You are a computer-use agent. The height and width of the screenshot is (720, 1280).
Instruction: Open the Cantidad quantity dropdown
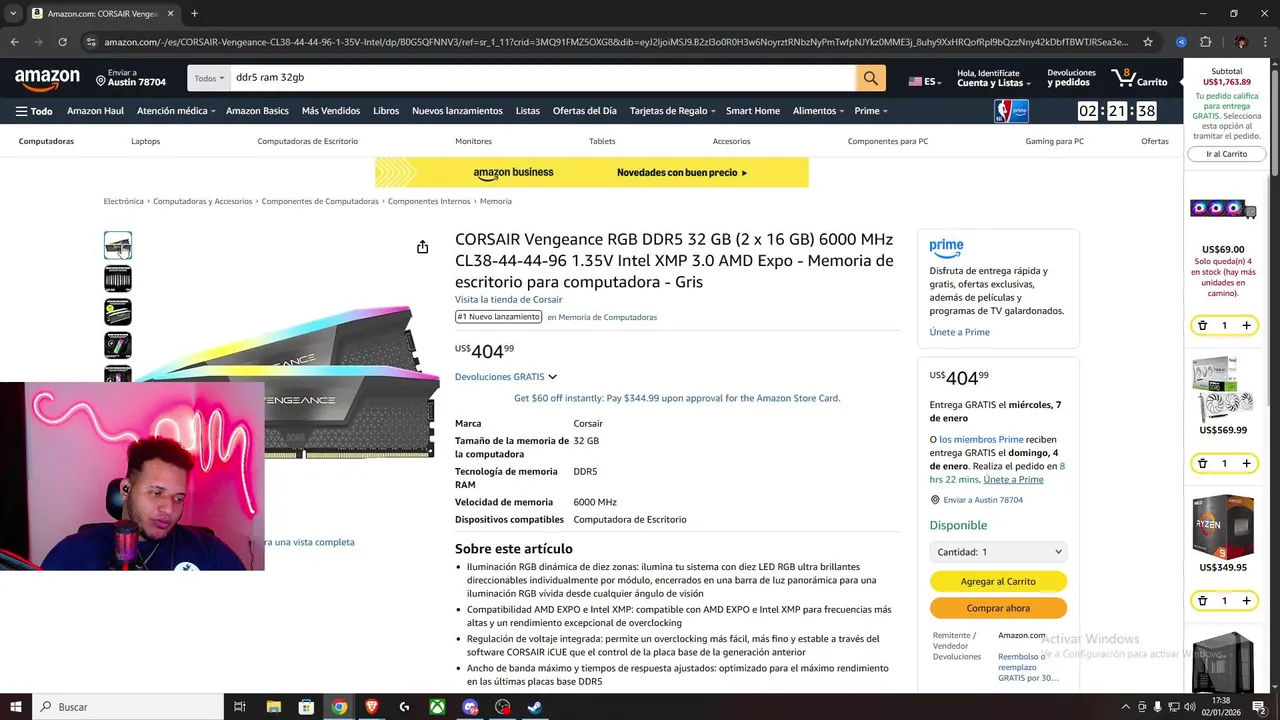pyautogui.click(x=998, y=552)
